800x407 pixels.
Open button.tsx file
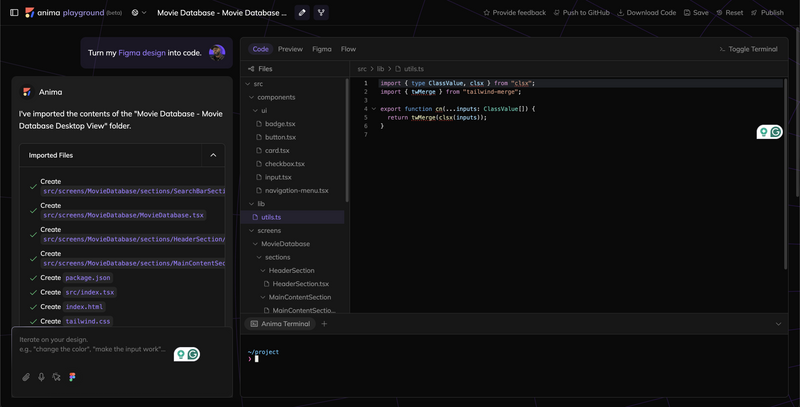tap(280, 137)
